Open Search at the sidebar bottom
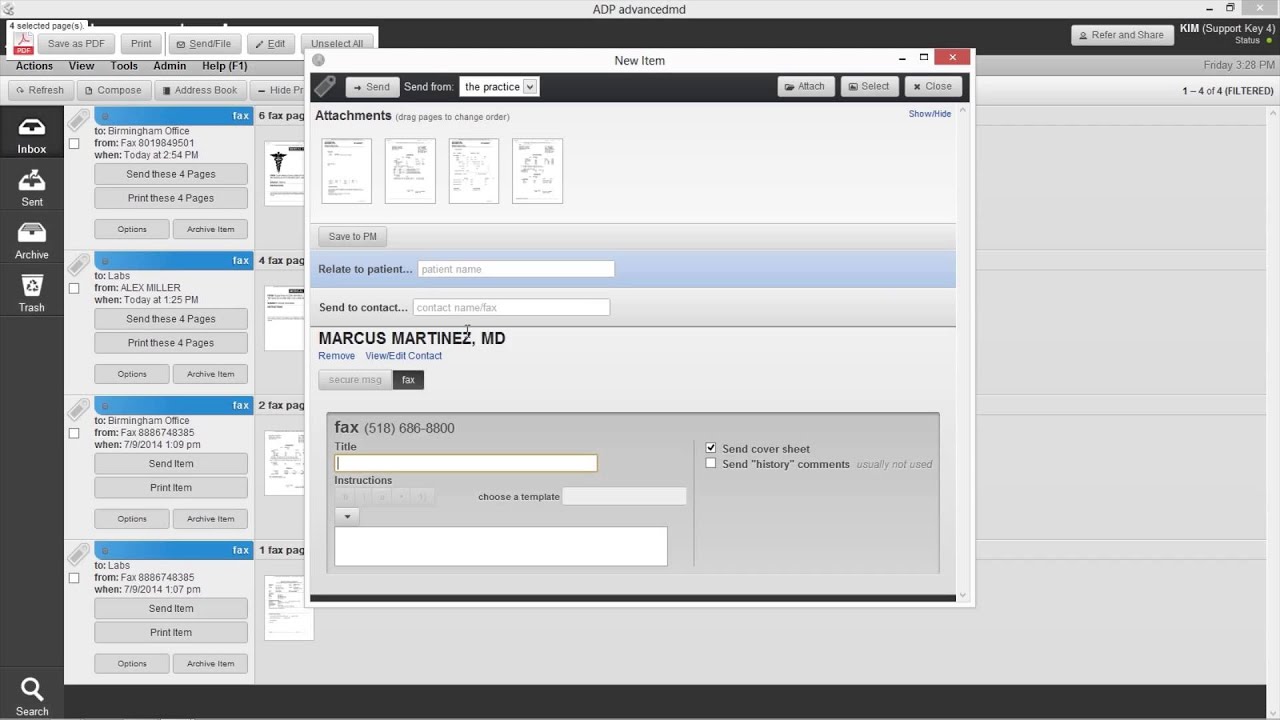The width and height of the screenshot is (1280, 720). click(31, 697)
